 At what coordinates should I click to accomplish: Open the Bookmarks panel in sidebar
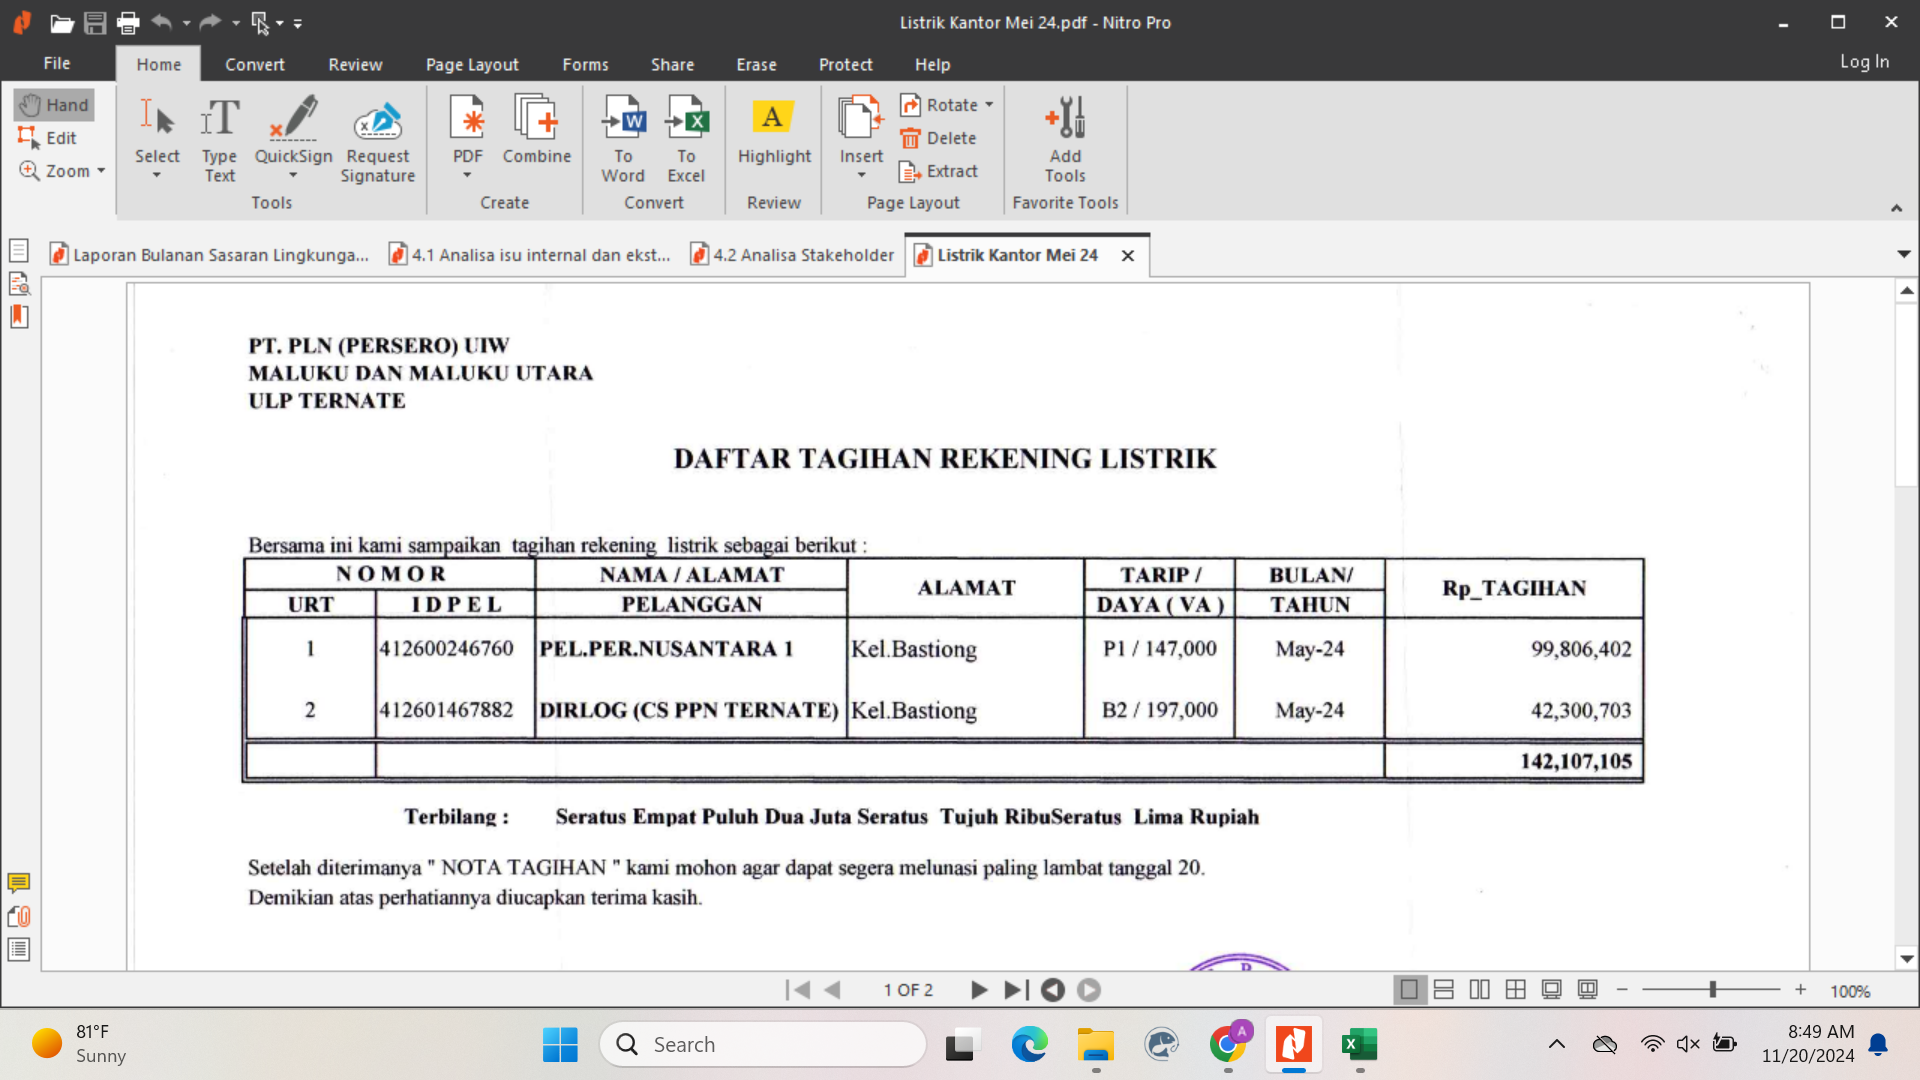[x=19, y=317]
